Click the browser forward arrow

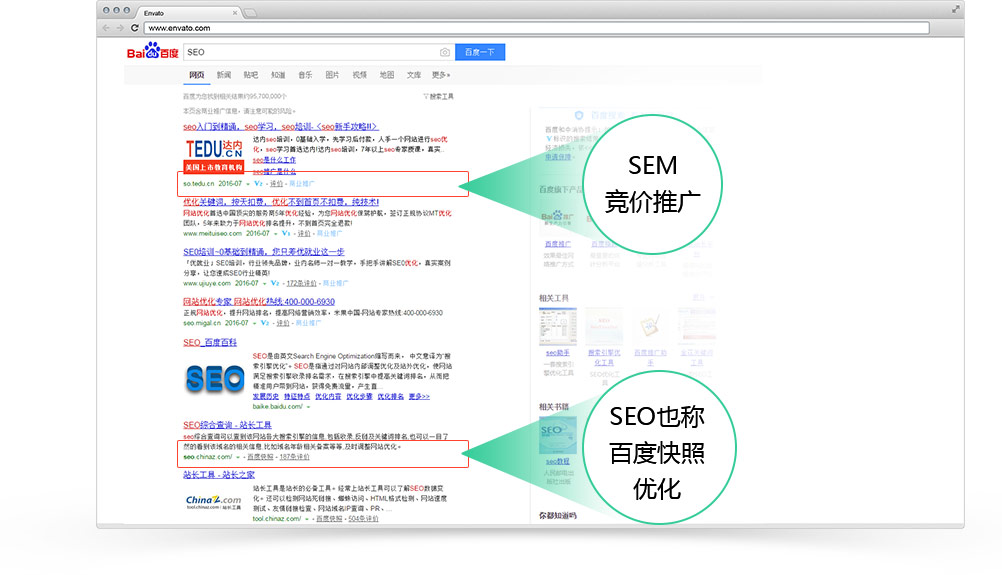click(120, 27)
